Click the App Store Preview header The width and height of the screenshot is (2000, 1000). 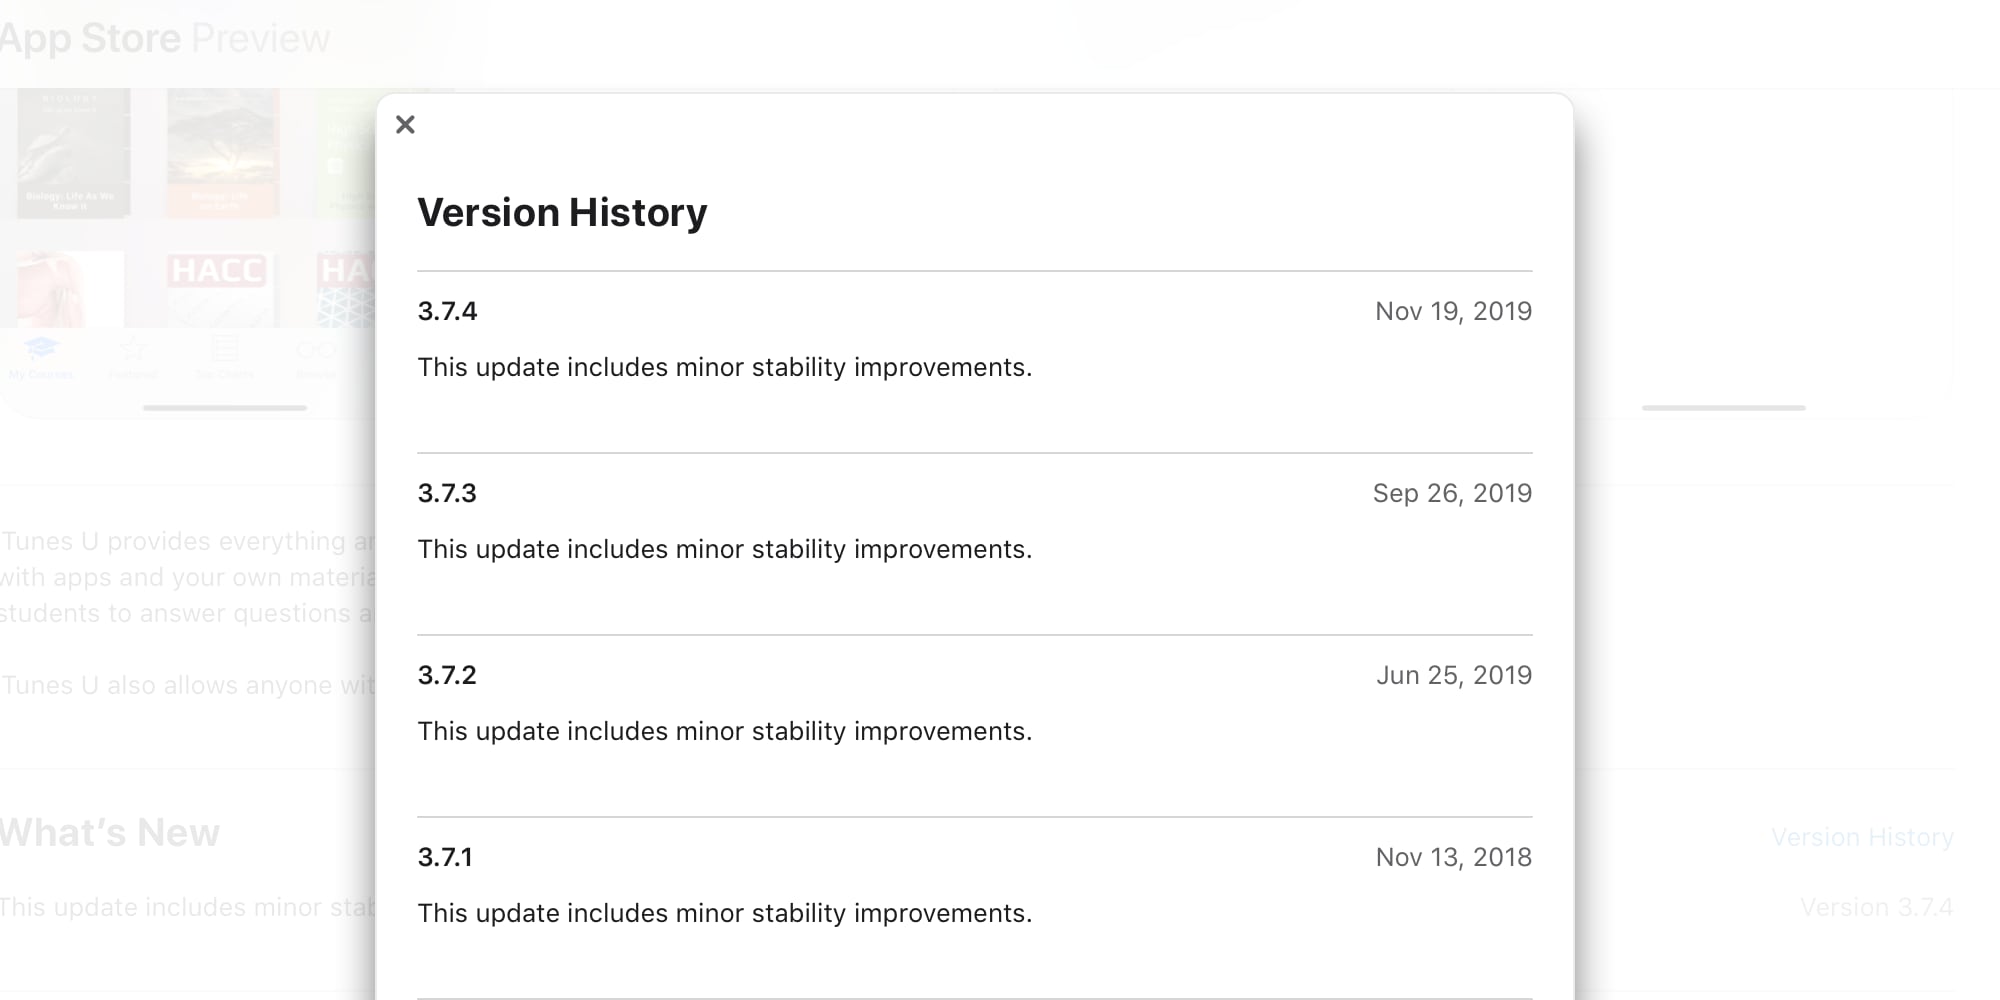pyautogui.click(x=164, y=38)
